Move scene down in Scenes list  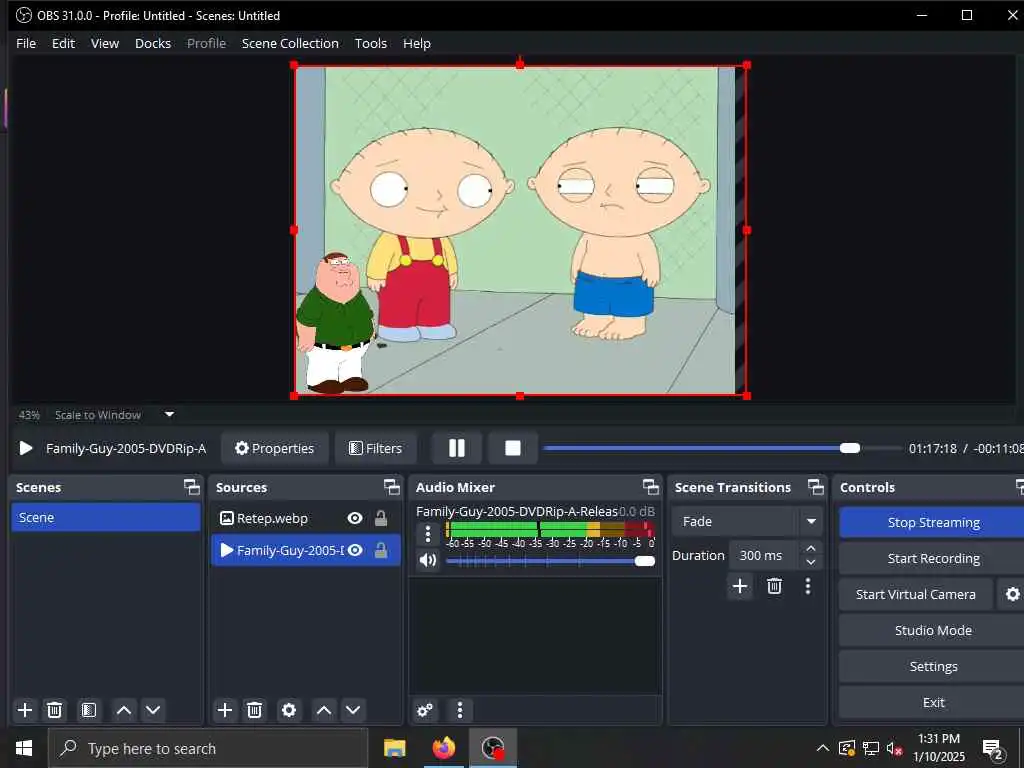click(153, 710)
